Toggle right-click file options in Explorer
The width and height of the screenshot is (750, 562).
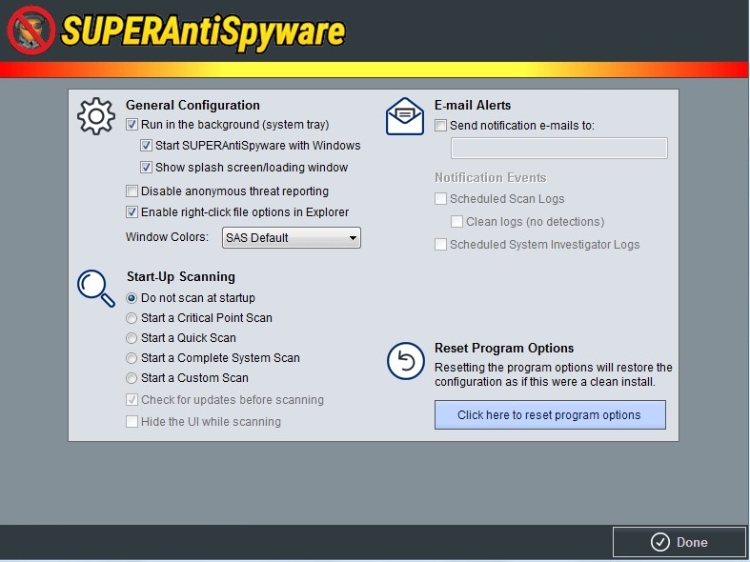coord(132,212)
